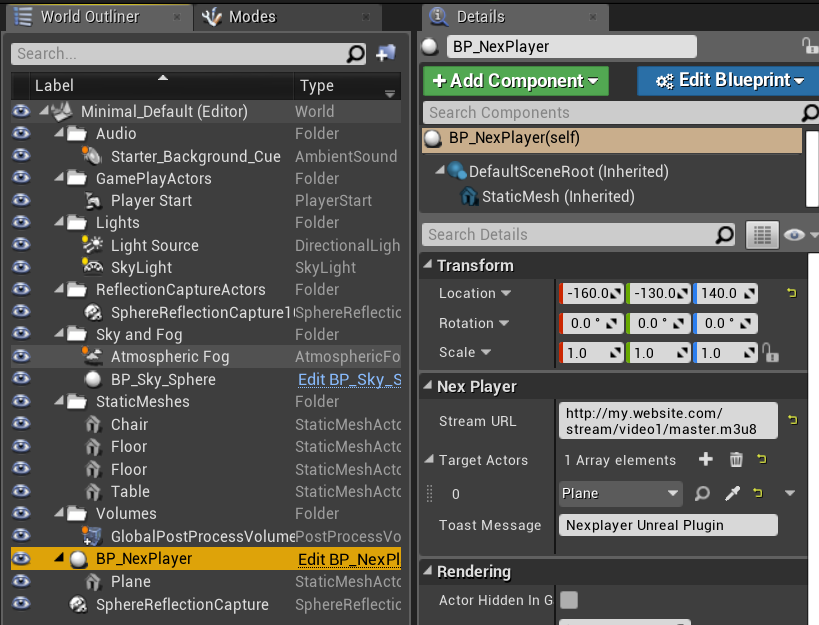Open the Plane actor dropdown
The image size is (819, 625).
tap(621, 493)
